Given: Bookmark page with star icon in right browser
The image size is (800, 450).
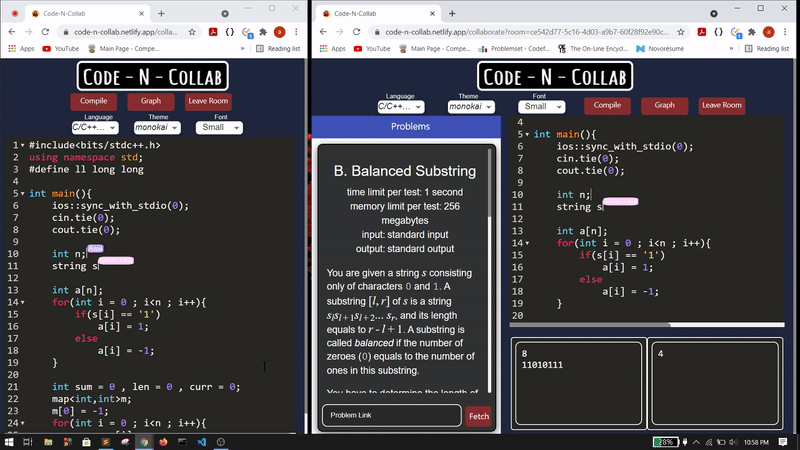Looking at the screenshot, I should point(681,32).
